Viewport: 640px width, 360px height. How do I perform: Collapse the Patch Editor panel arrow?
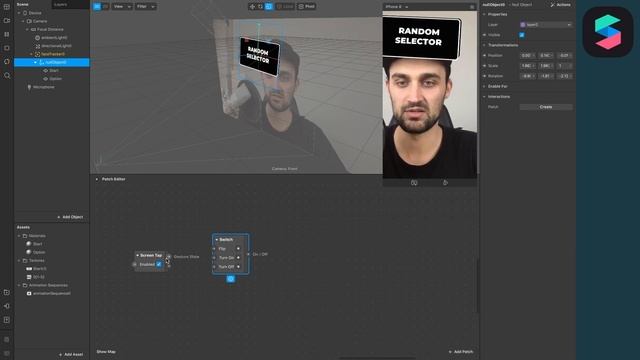coord(97,179)
